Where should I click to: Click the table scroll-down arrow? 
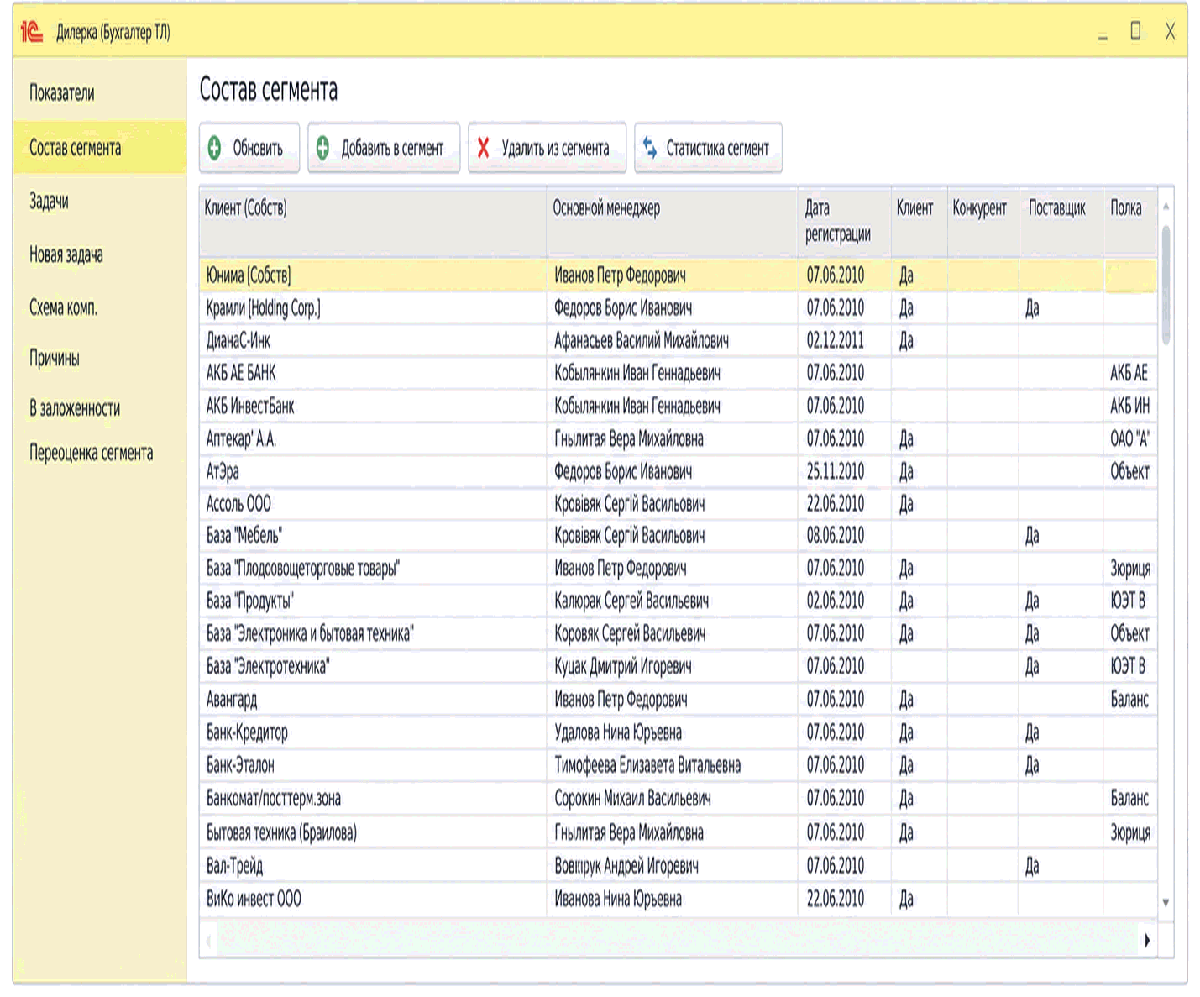(x=1165, y=902)
